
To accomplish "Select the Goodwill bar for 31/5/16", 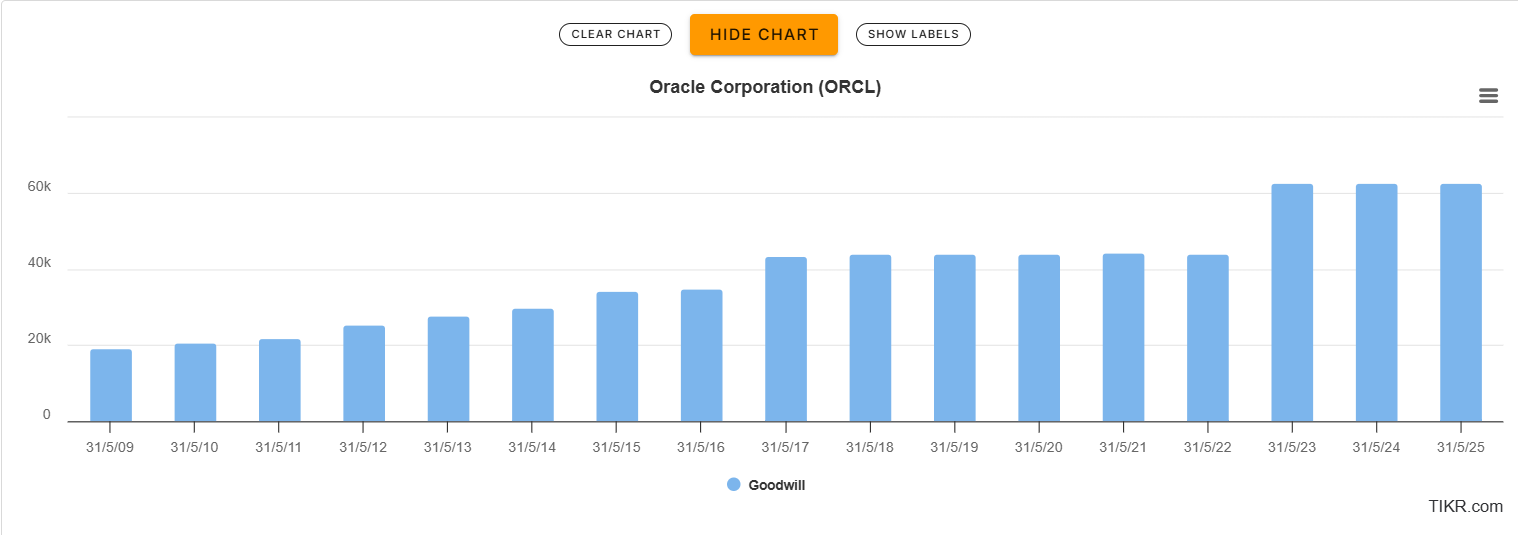I will click(x=701, y=356).
